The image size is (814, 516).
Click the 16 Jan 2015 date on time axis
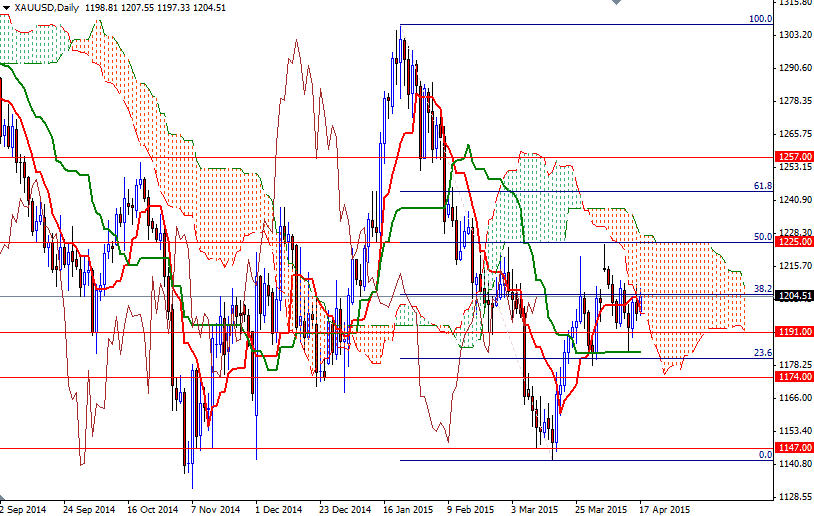[x=408, y=508]
